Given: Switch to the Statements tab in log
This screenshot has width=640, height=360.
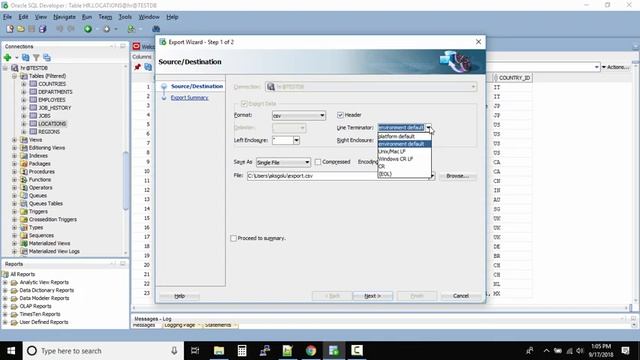Looking at the screenshot, I should point(218,325).
